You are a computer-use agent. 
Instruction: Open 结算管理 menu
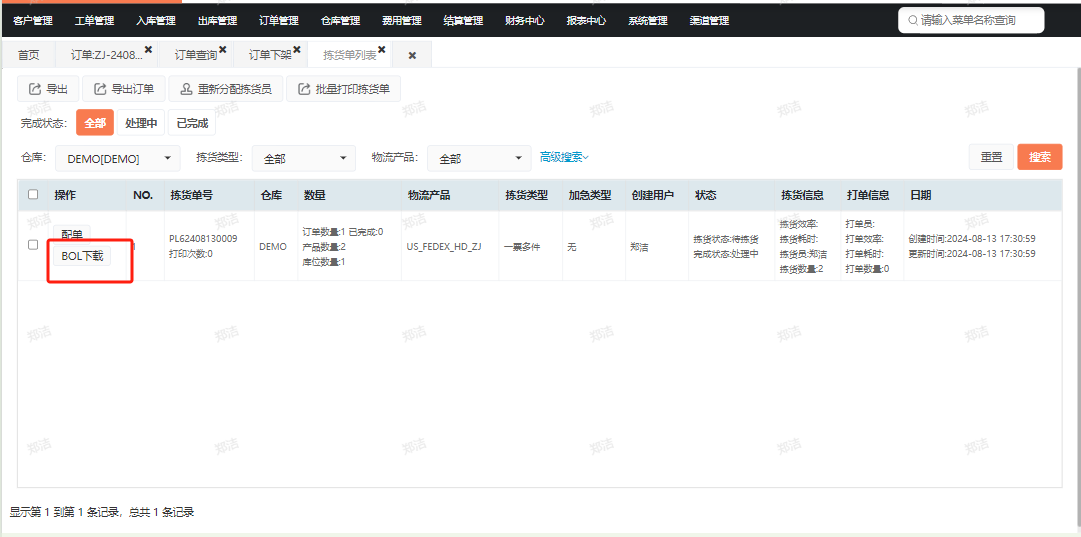coord(463,21)
